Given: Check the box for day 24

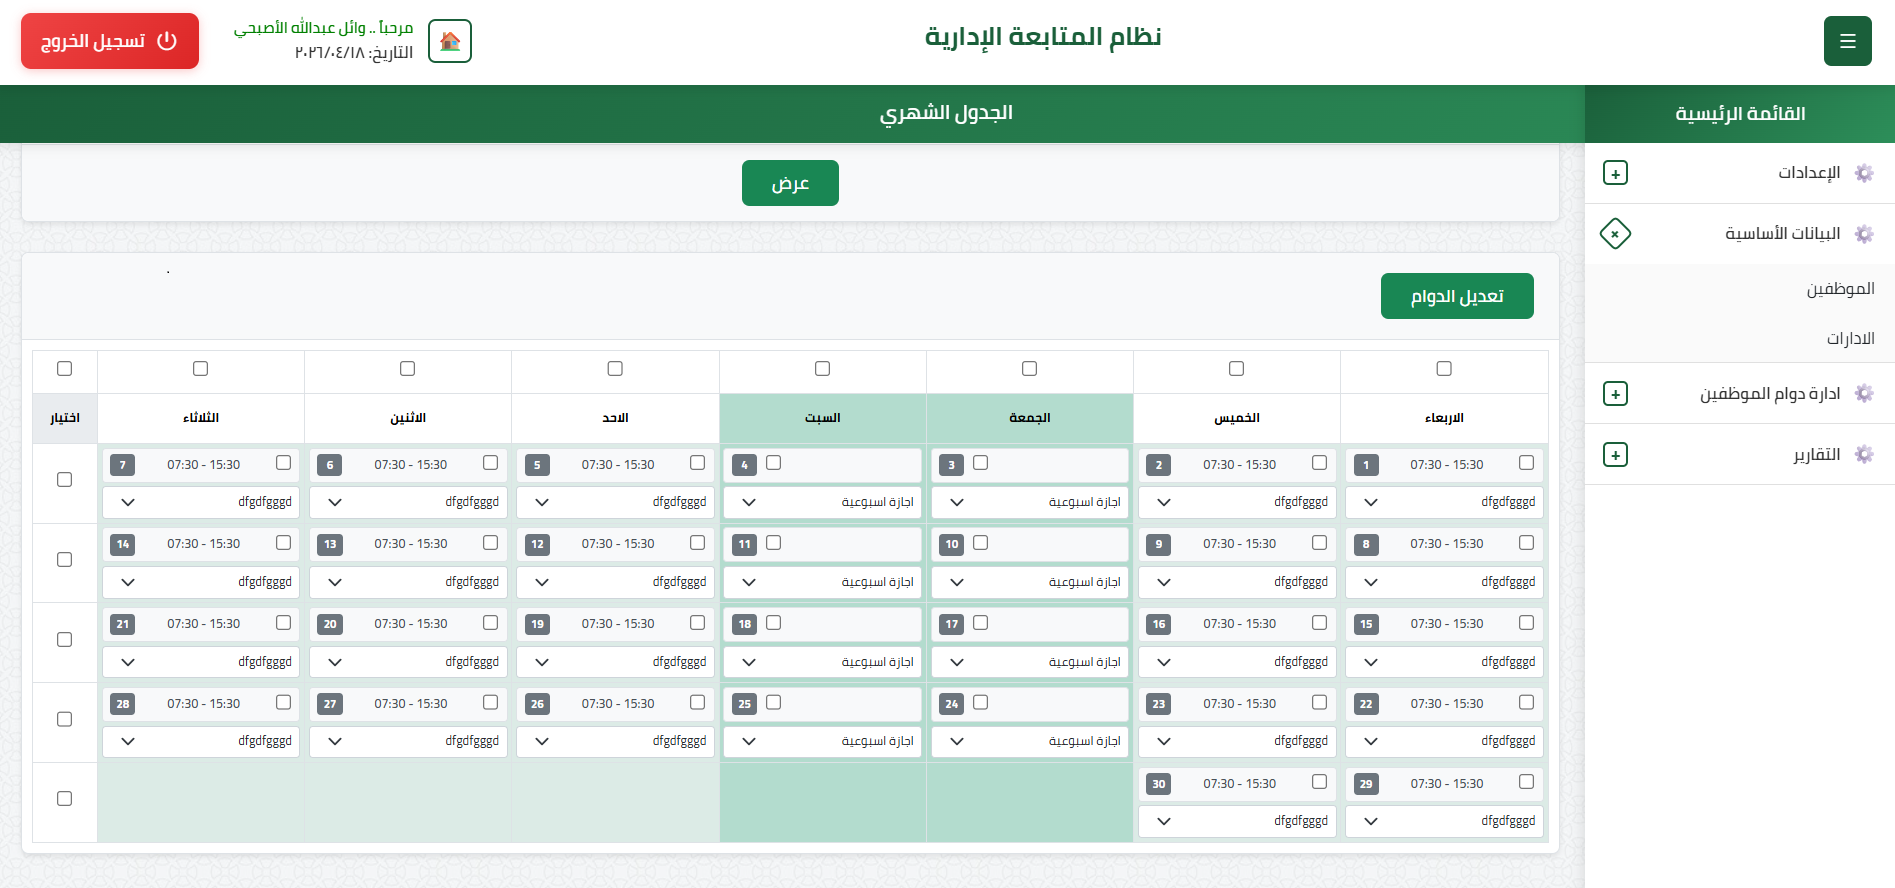Looking at the screenshot, I should (x=980, y=703).
